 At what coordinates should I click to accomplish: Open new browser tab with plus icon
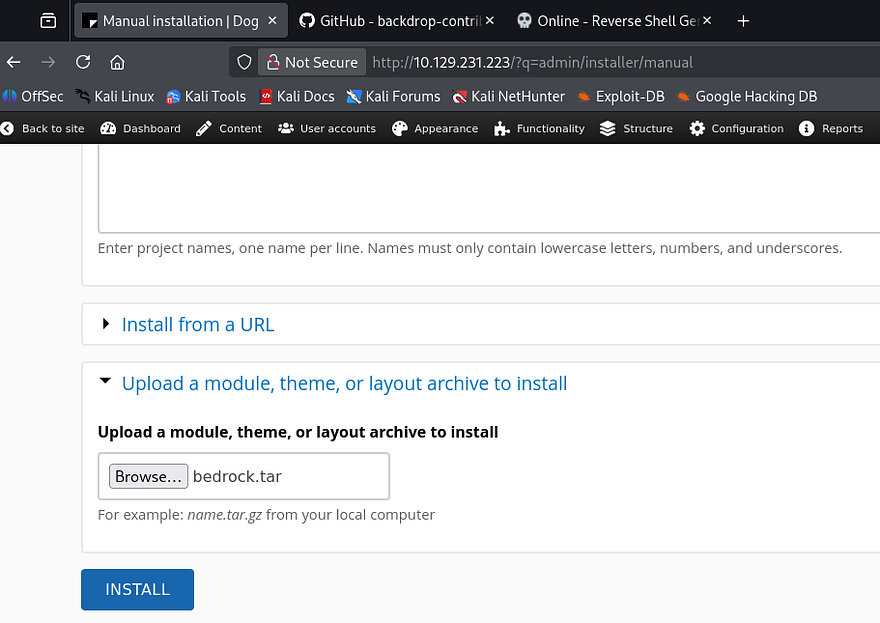pos(743,20)
